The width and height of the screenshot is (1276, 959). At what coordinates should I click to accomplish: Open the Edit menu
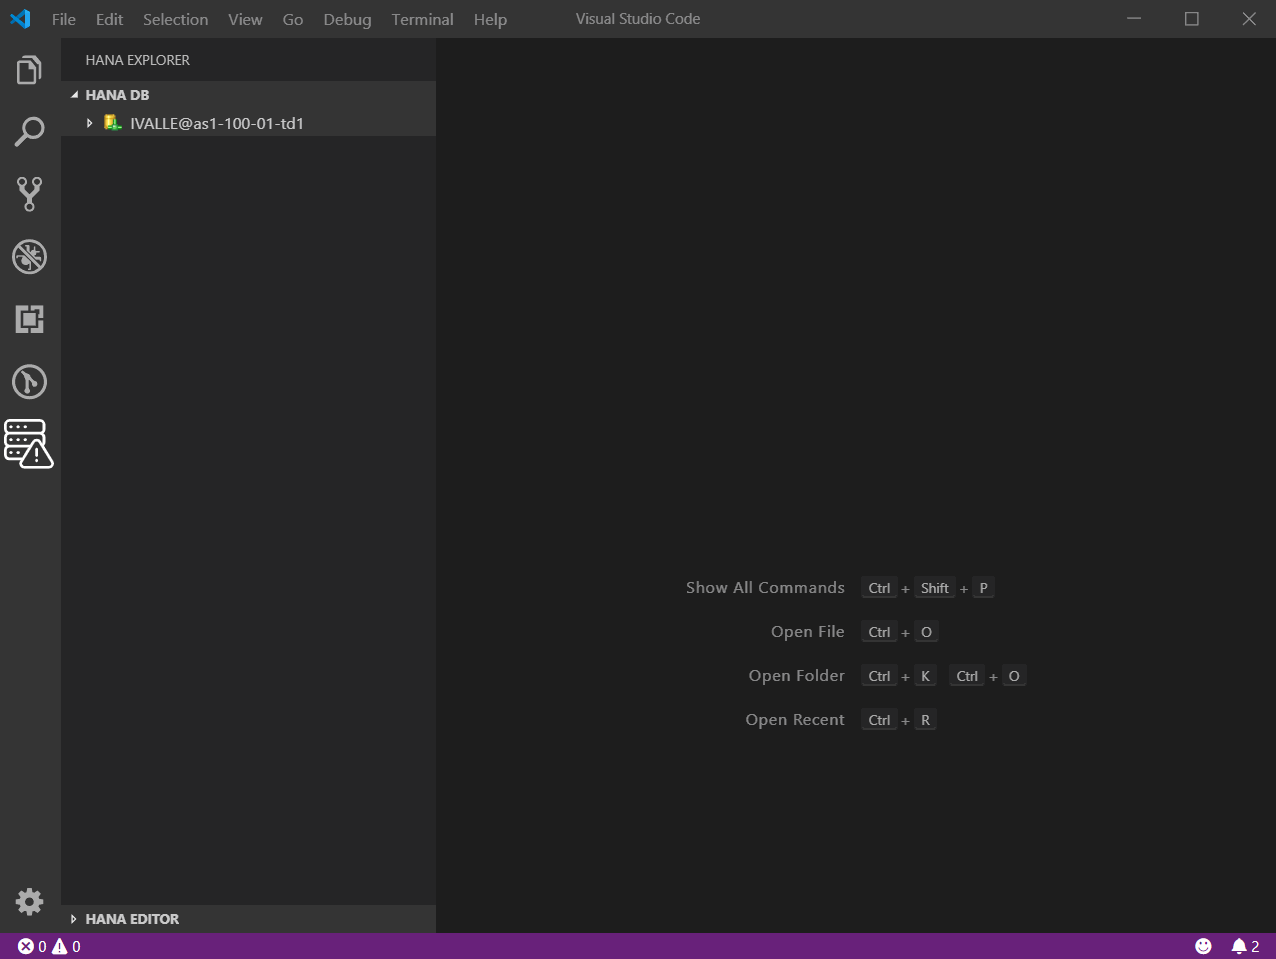110,19
